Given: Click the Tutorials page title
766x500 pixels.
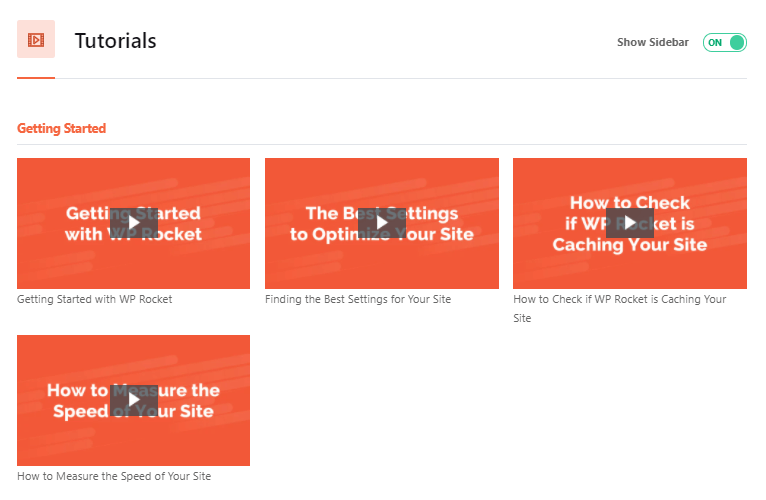Looking at the screenshot, I should [x=115, y=41].
